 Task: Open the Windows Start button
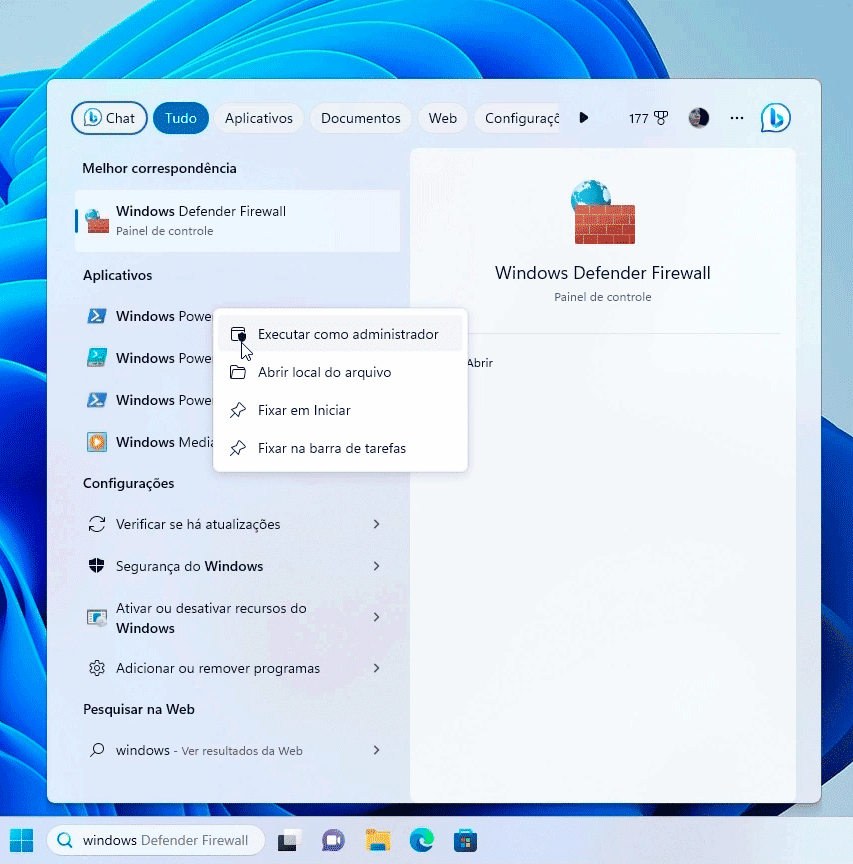[21, 840]
